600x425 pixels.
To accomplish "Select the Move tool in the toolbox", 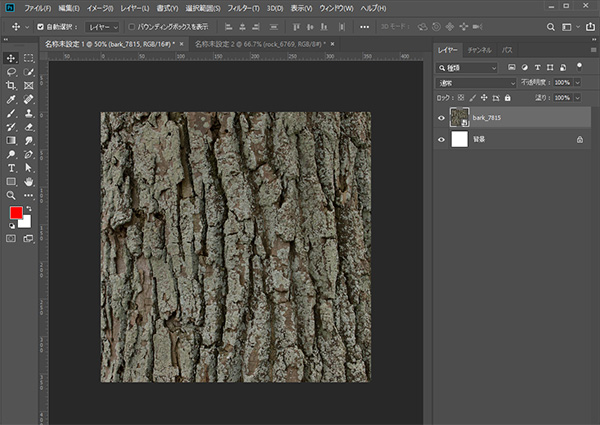I will coord(10,59).
